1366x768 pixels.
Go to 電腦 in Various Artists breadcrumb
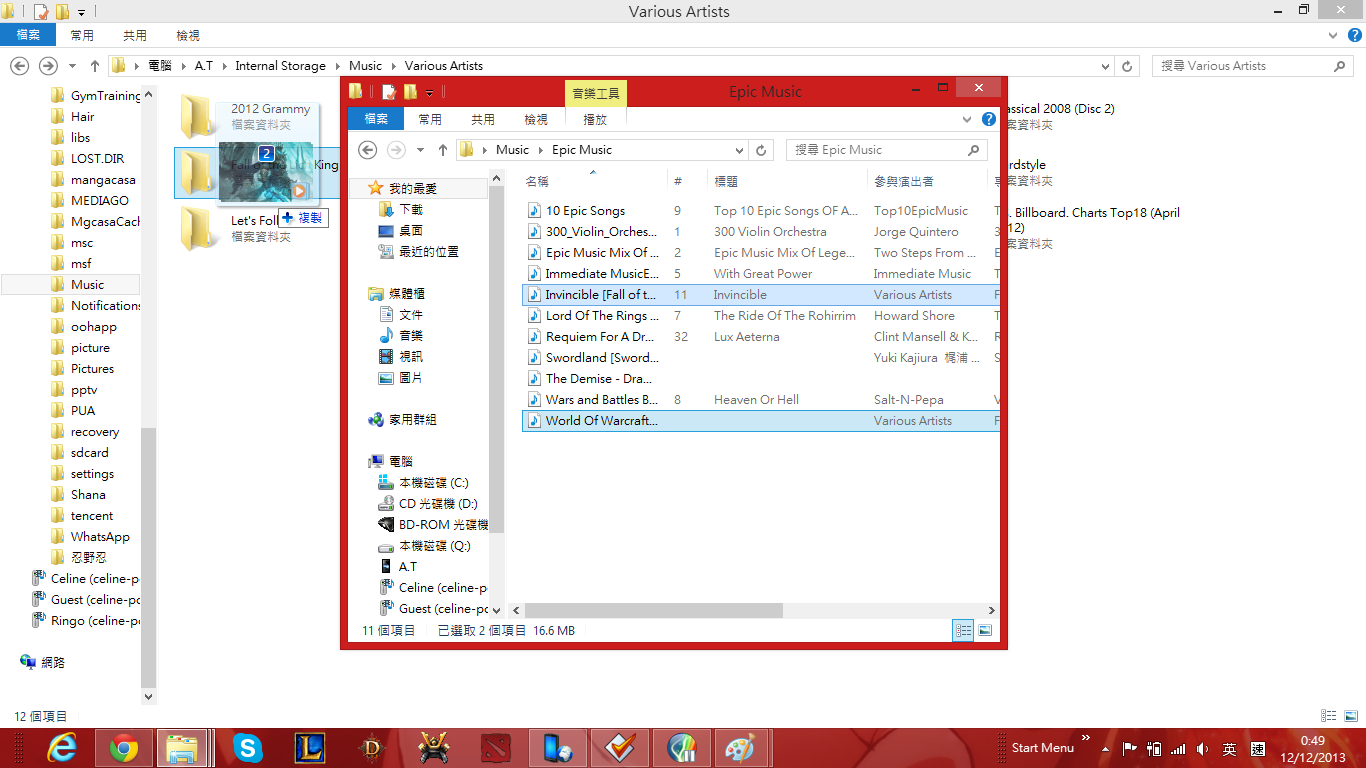(159, 66)
